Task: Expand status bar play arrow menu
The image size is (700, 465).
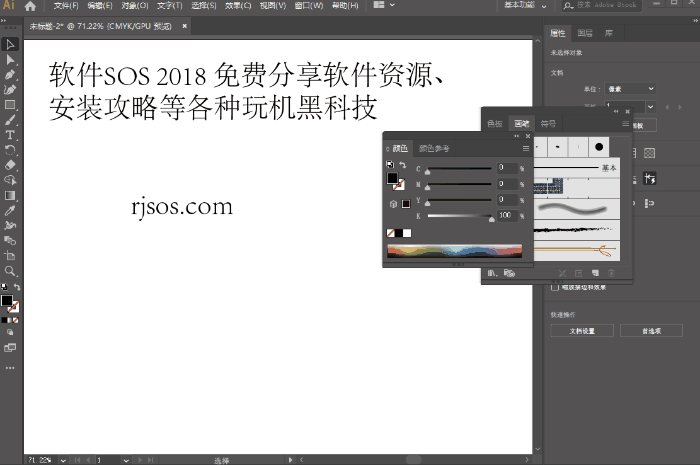Action: (x=291, y=460)
